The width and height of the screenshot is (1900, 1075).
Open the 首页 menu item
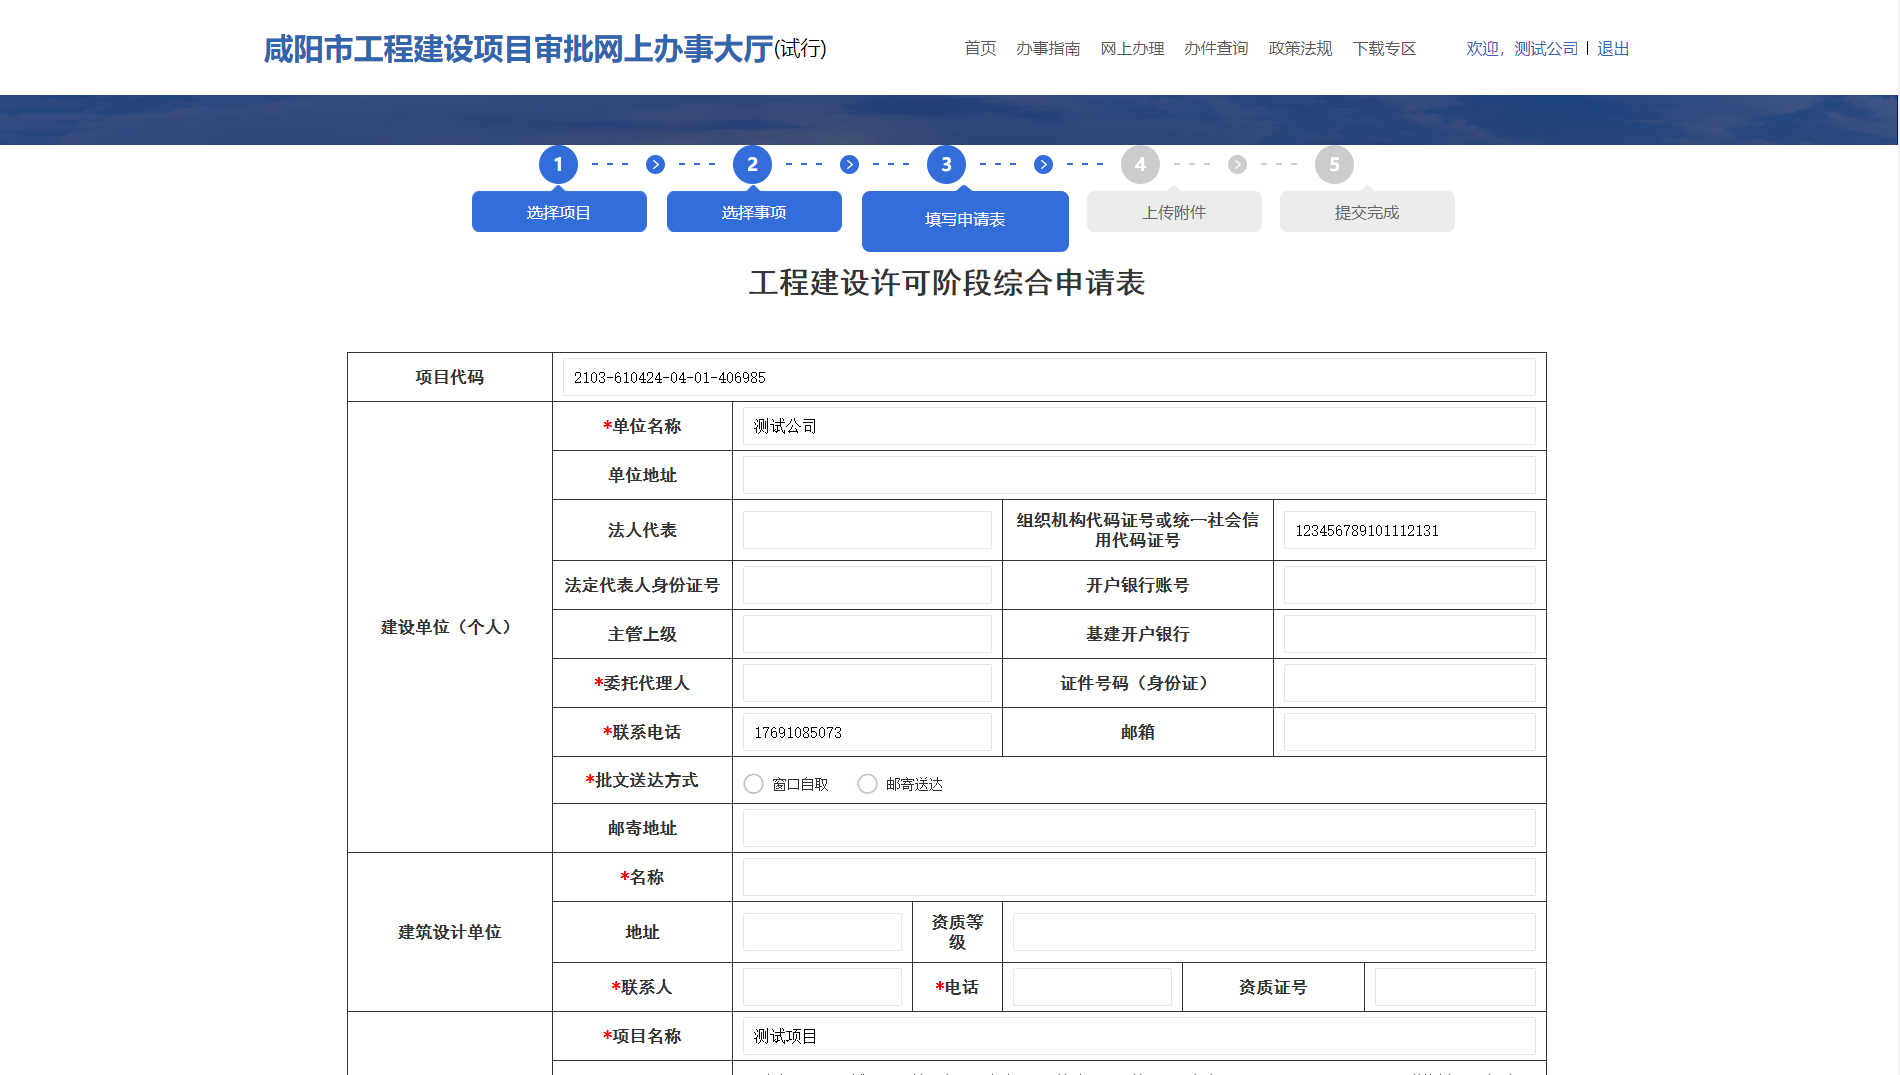click(980, 49)
